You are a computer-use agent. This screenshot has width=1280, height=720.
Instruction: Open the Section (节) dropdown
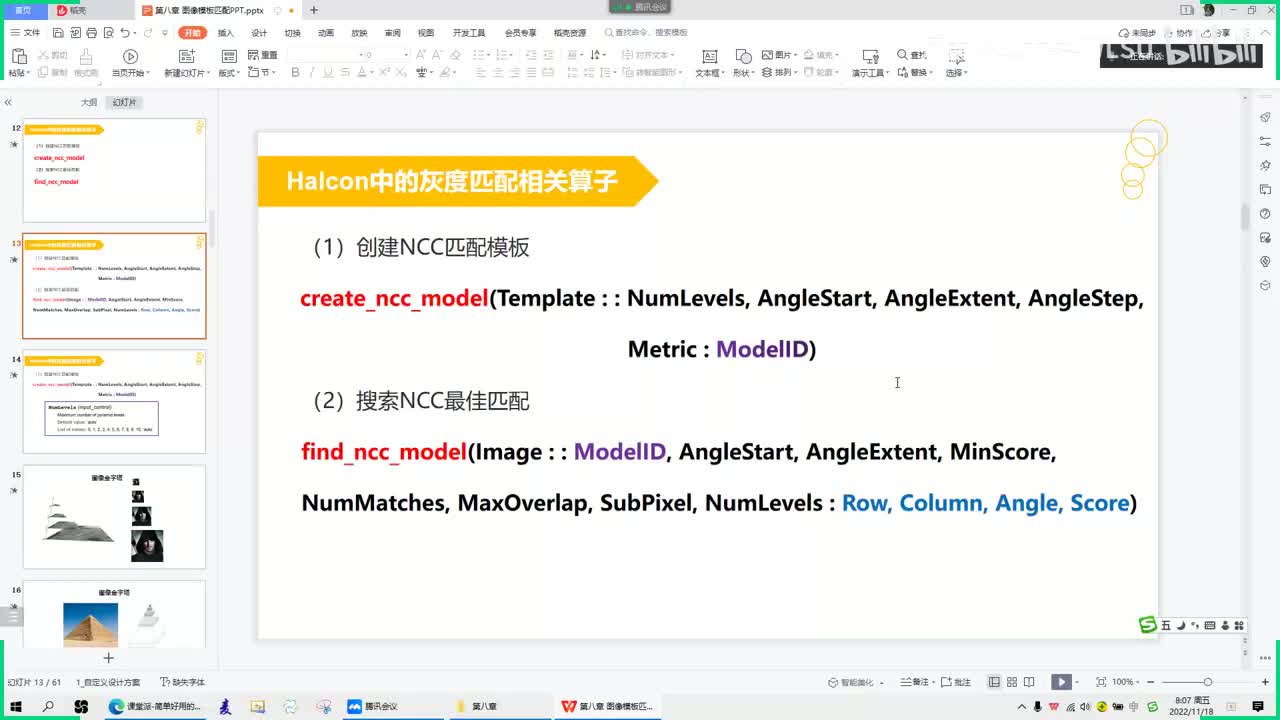262,73
